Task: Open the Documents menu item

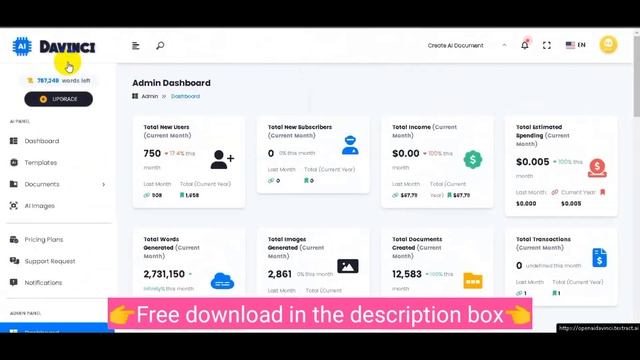Action: click(x=42, y=184)
